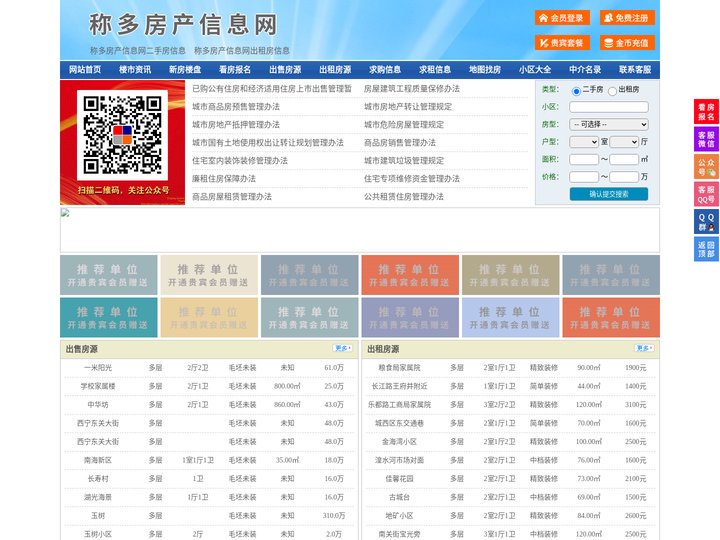
Task: Open the 求购信息 nav item
Action: coord(385,70)
